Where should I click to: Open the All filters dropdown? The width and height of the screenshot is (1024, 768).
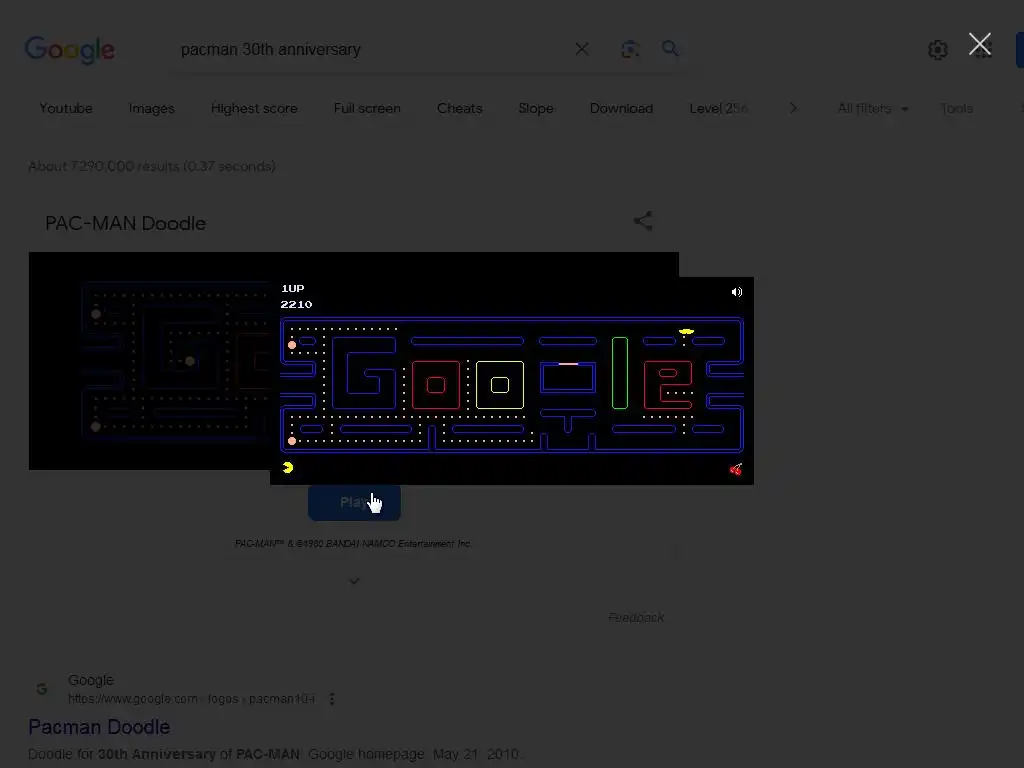click(x=872, y=108)
